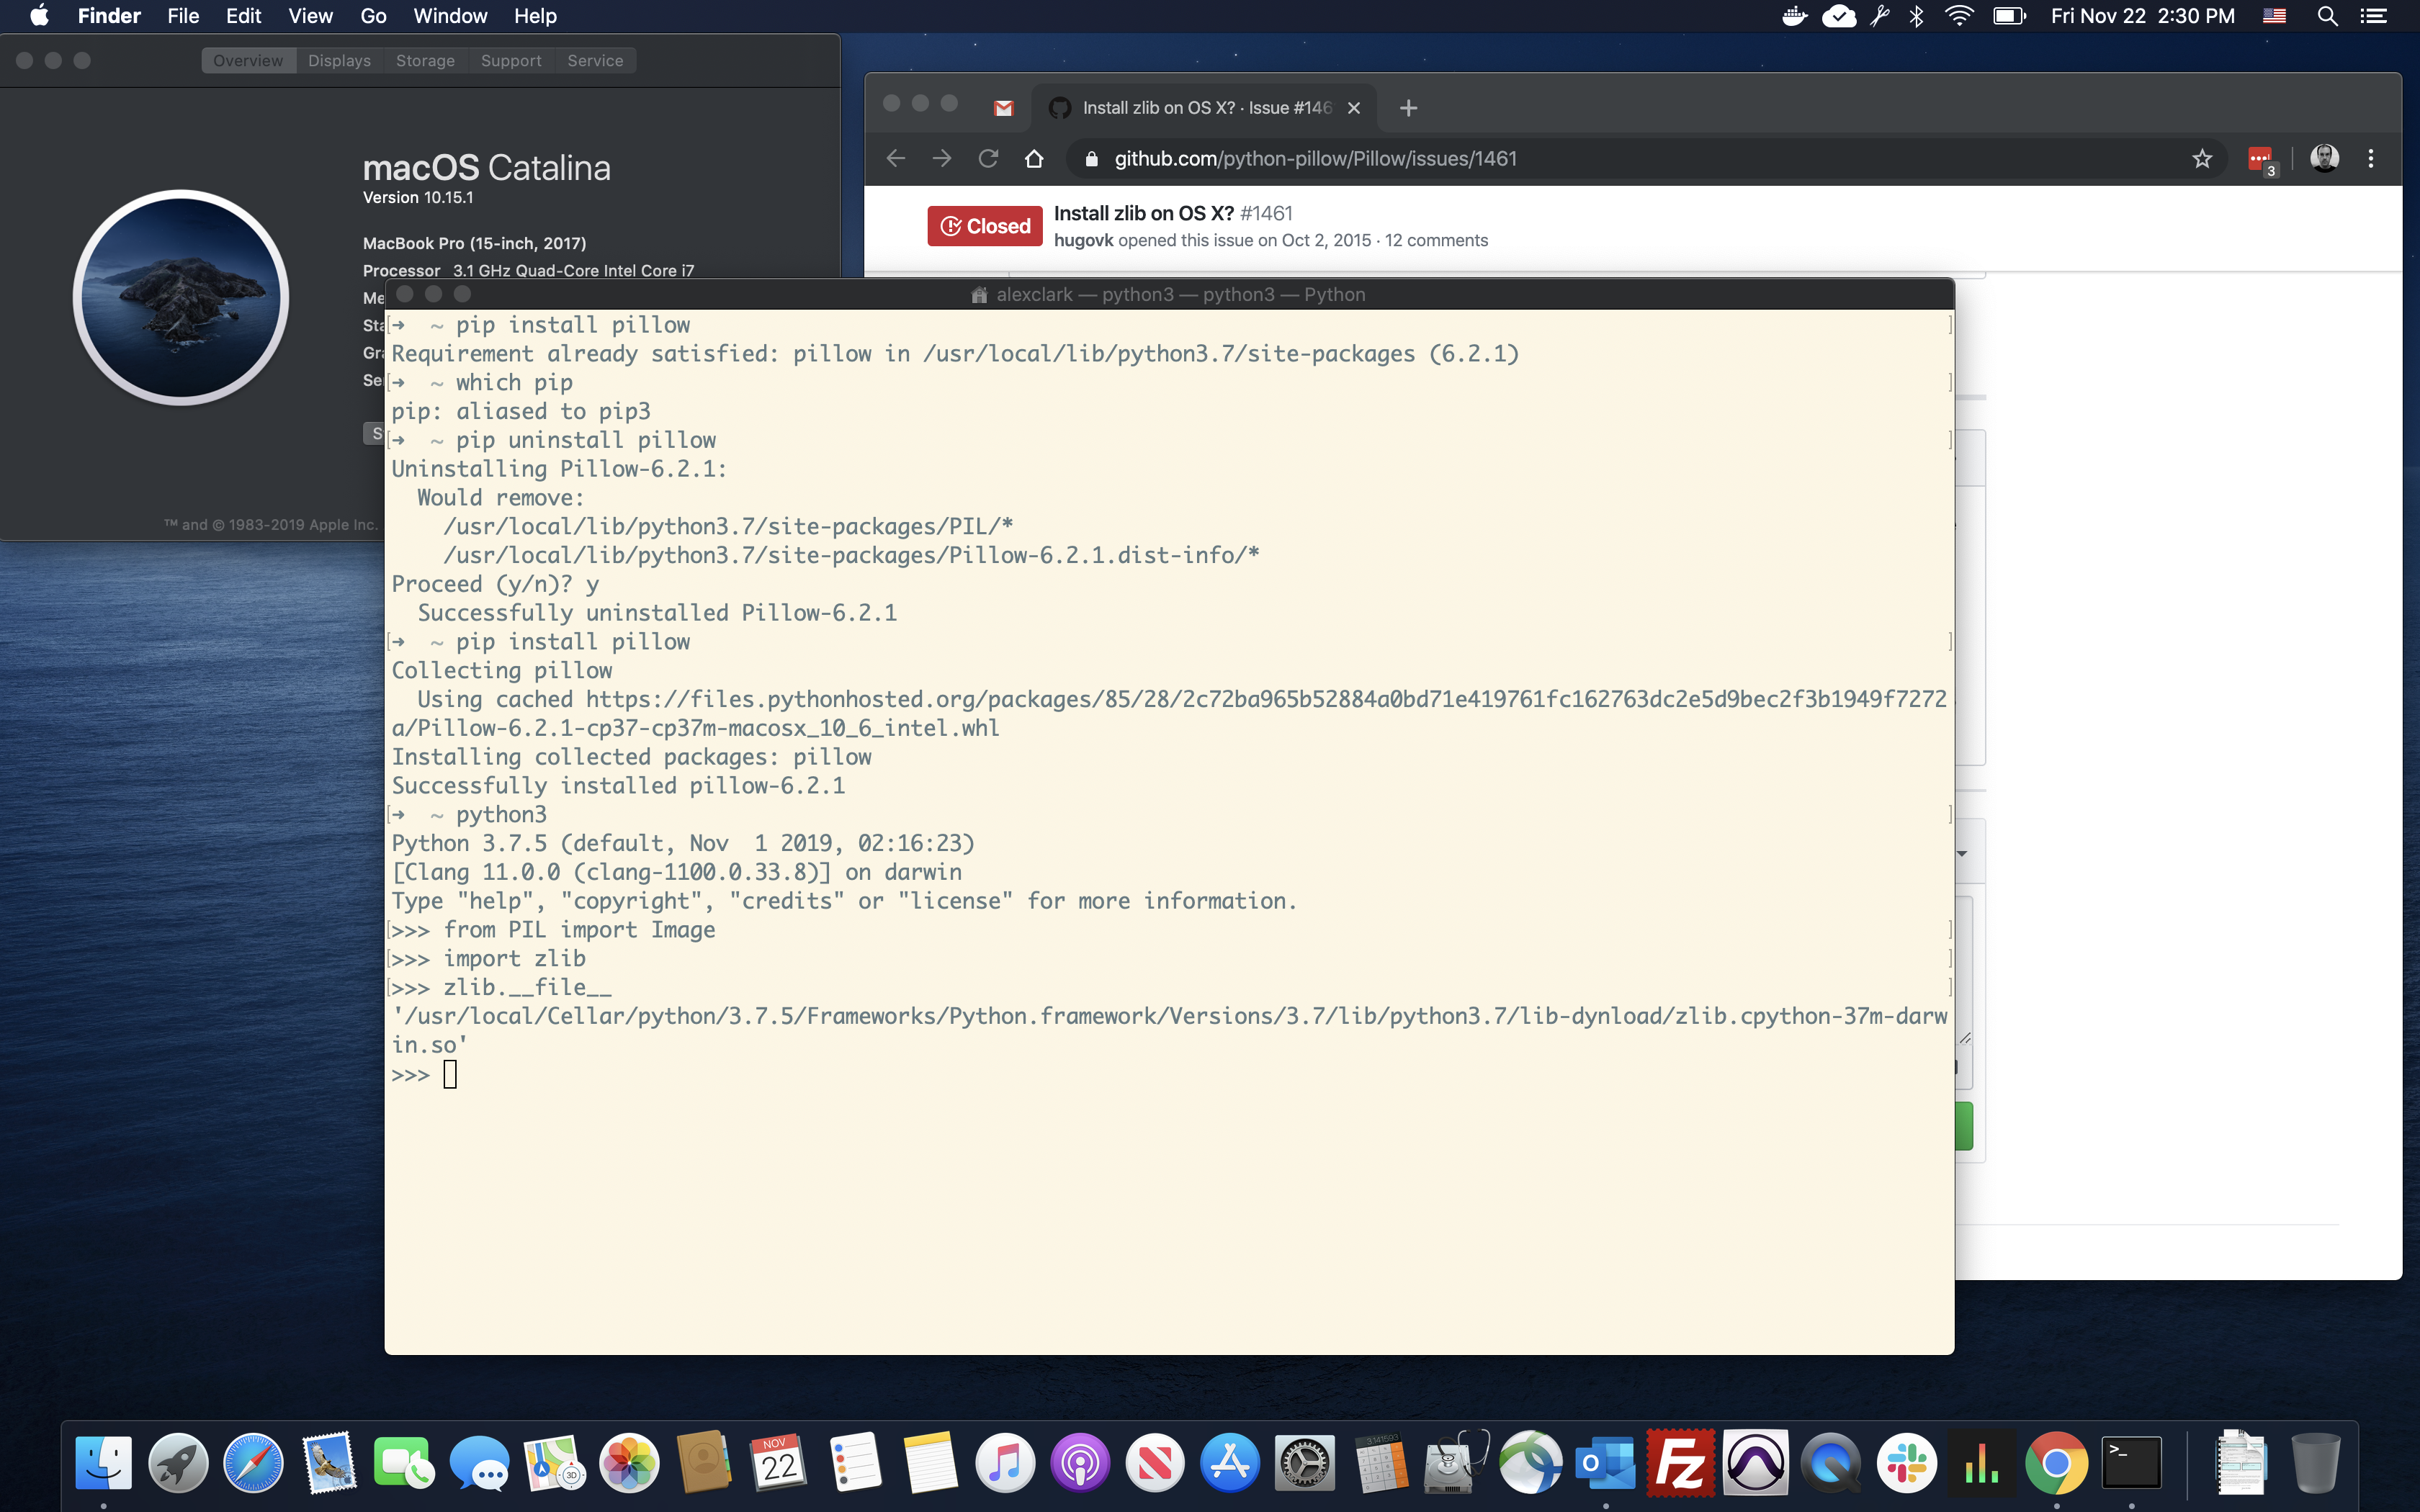Screen dimensions: 2420x1512
Task: Click the red Chrome extension icon with badge 3
Action: pyautogui.click(x=2261, y=160)
